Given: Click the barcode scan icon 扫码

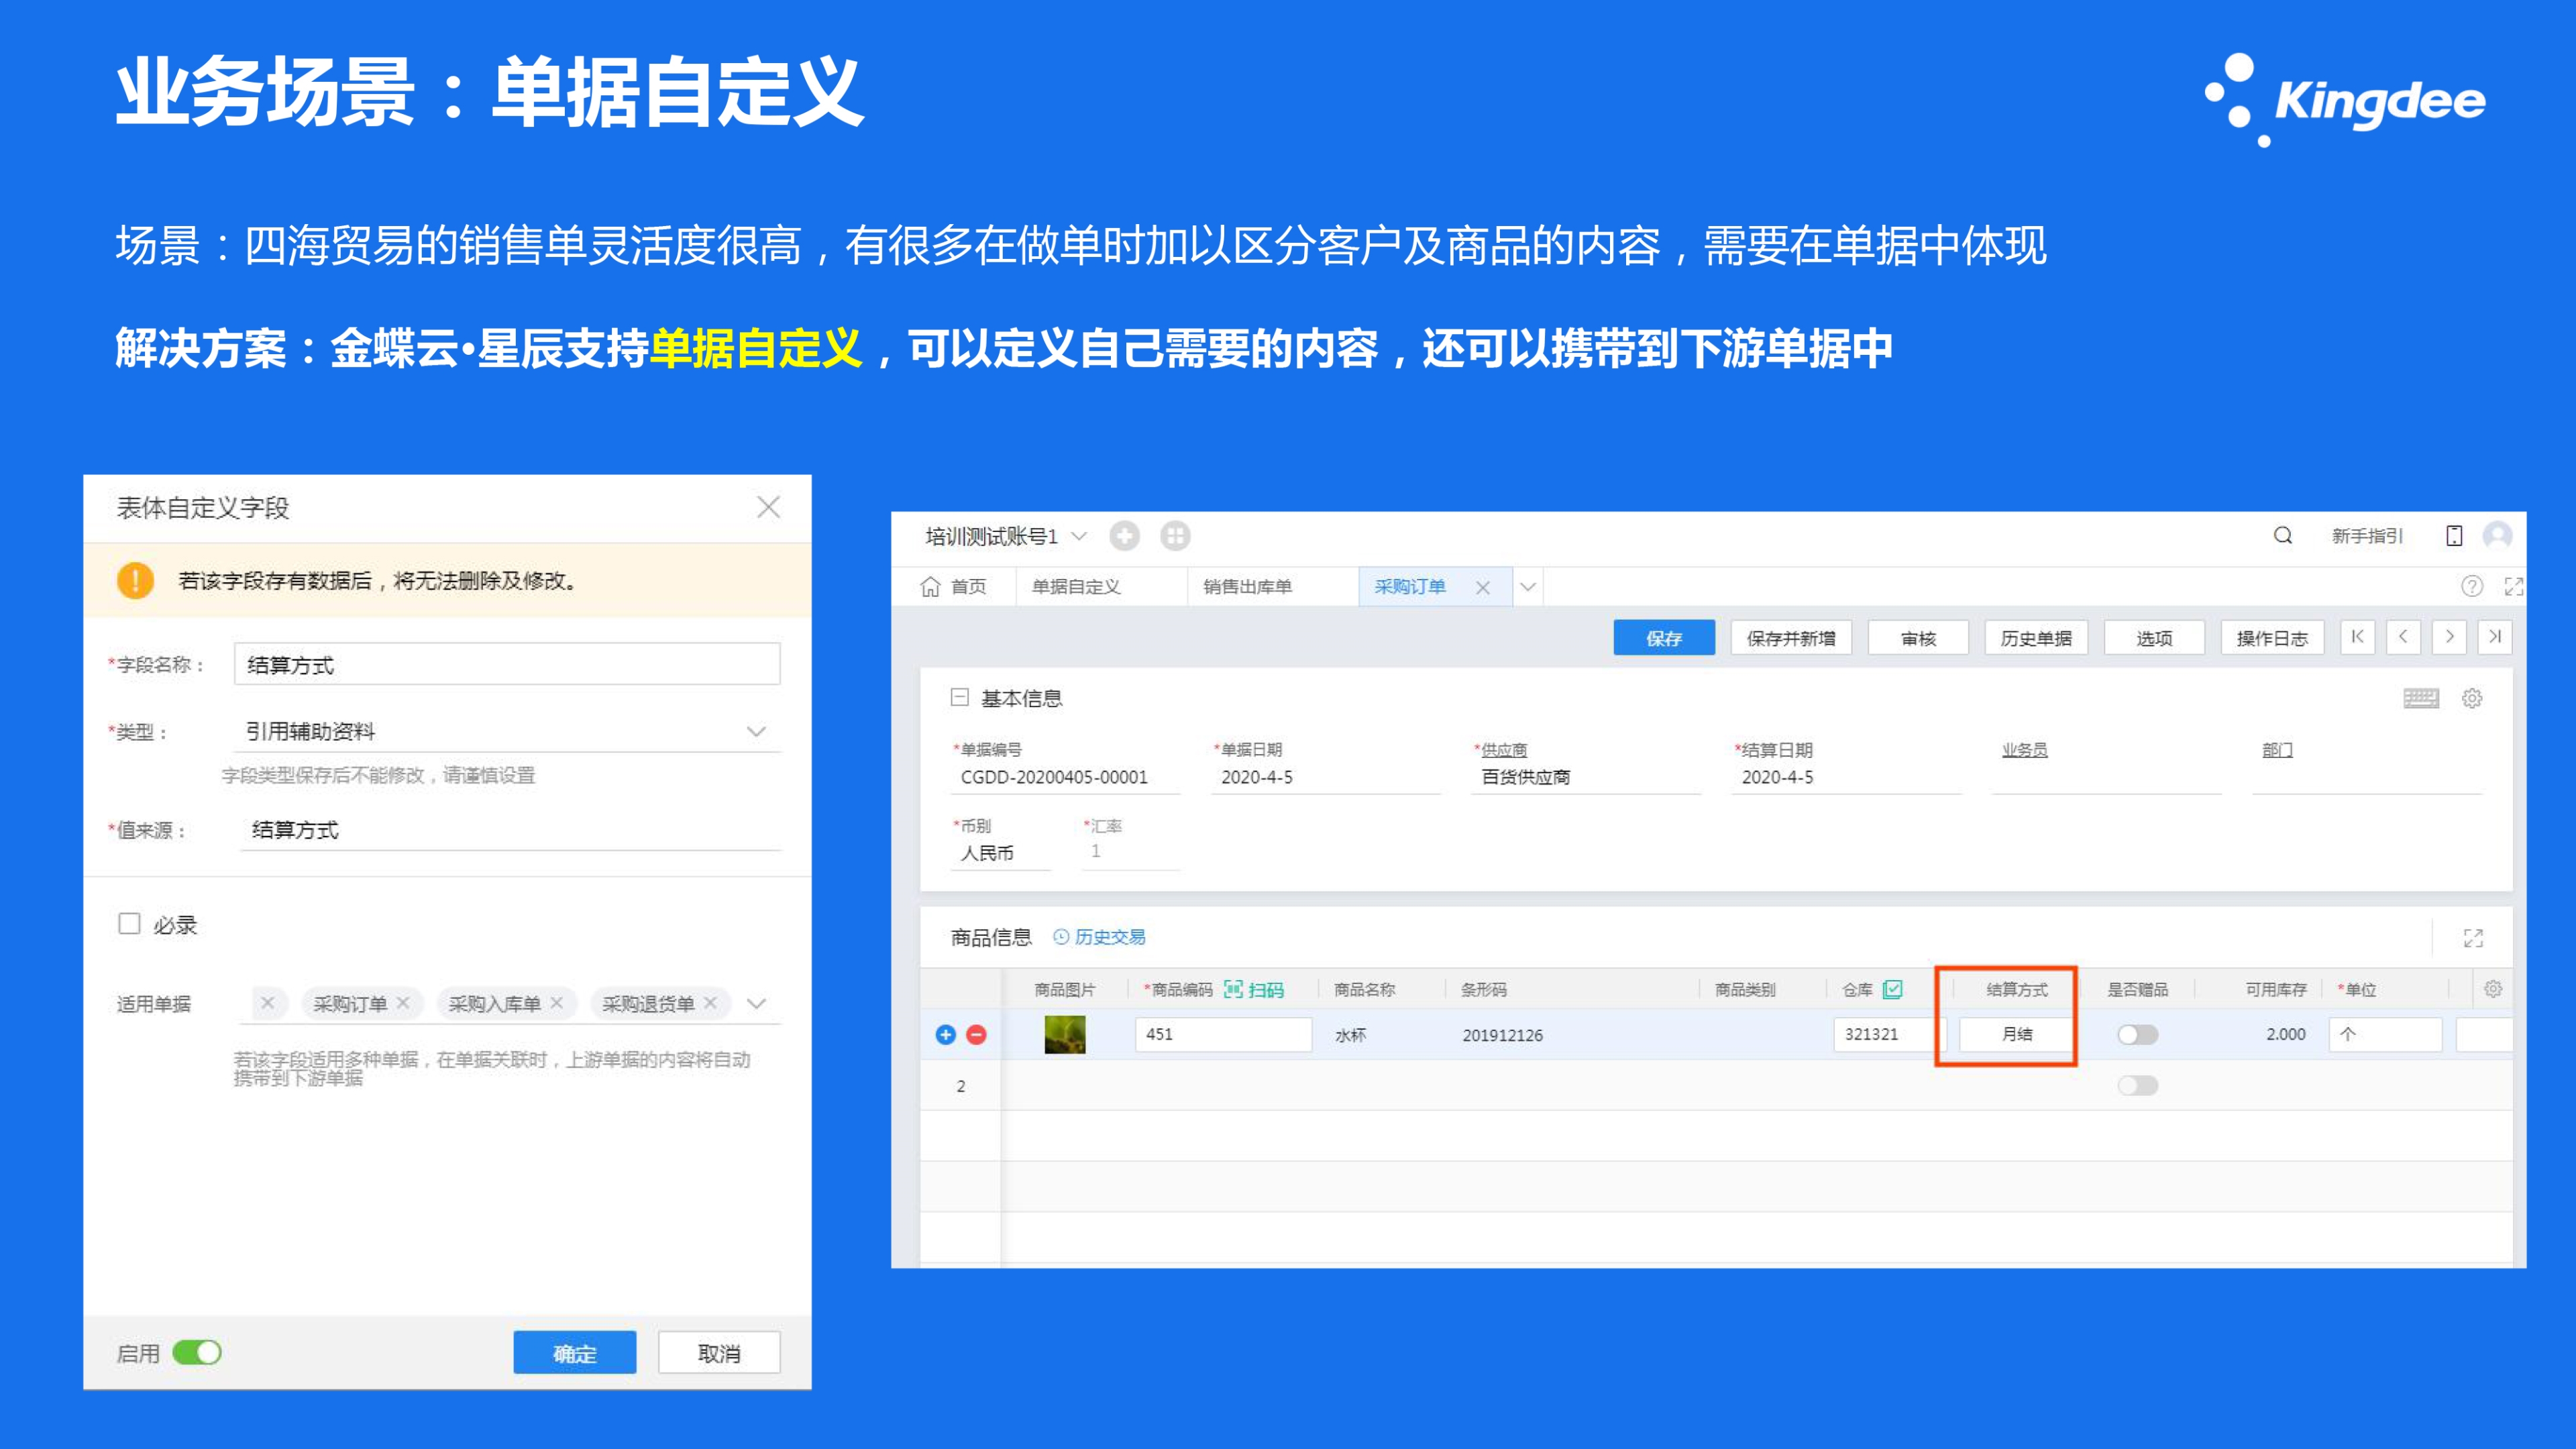Looking at the screenshot, I should pyautogui.click(x=1253, y=989).
